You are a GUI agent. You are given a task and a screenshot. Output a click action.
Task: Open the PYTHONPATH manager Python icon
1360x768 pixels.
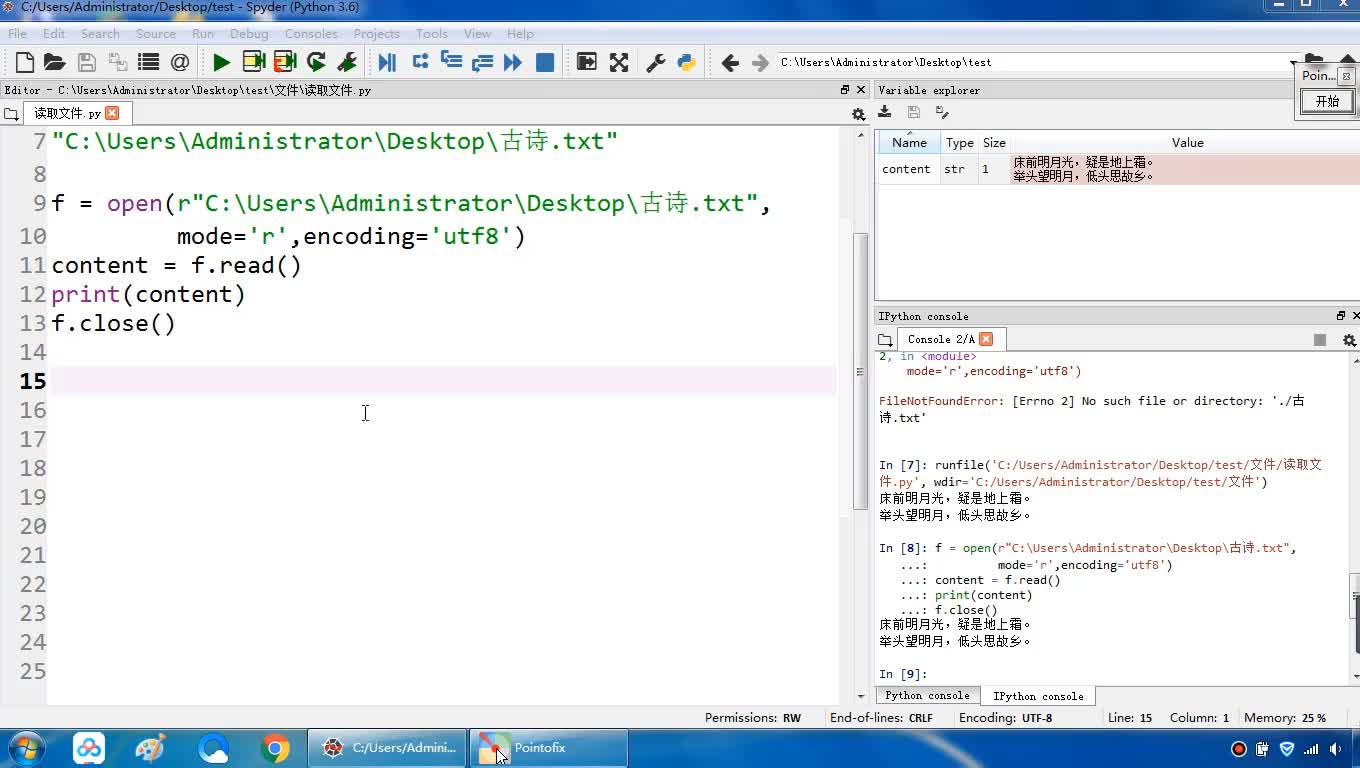pyautogui.click(x=686, y=63)
